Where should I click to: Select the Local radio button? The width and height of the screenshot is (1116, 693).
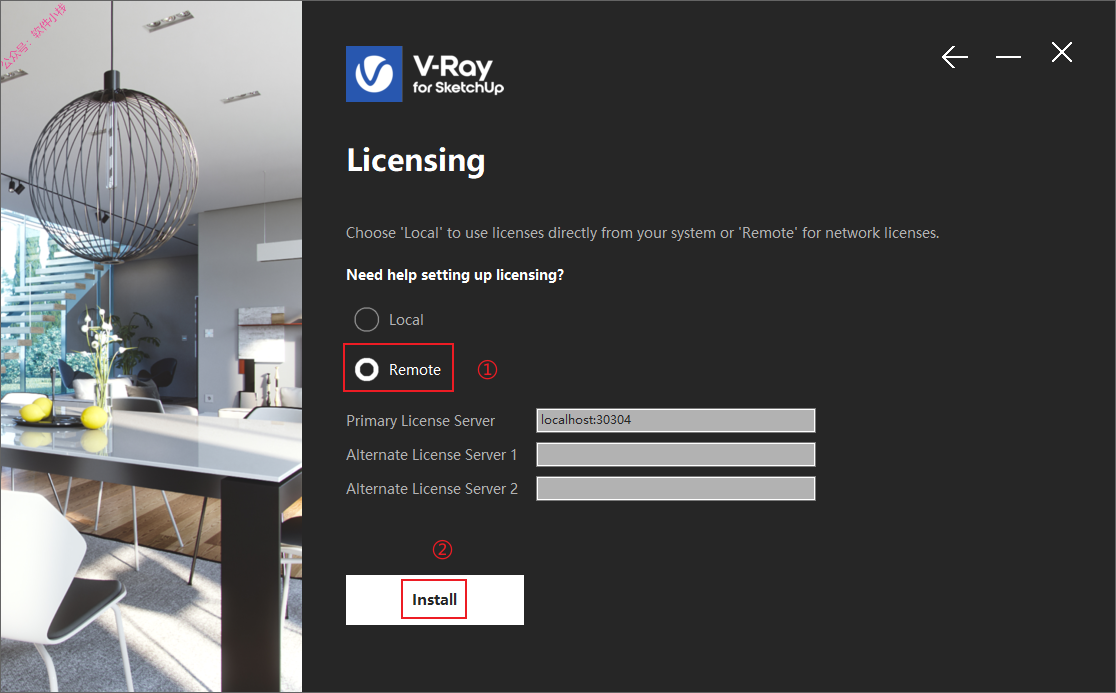point(367,319)
